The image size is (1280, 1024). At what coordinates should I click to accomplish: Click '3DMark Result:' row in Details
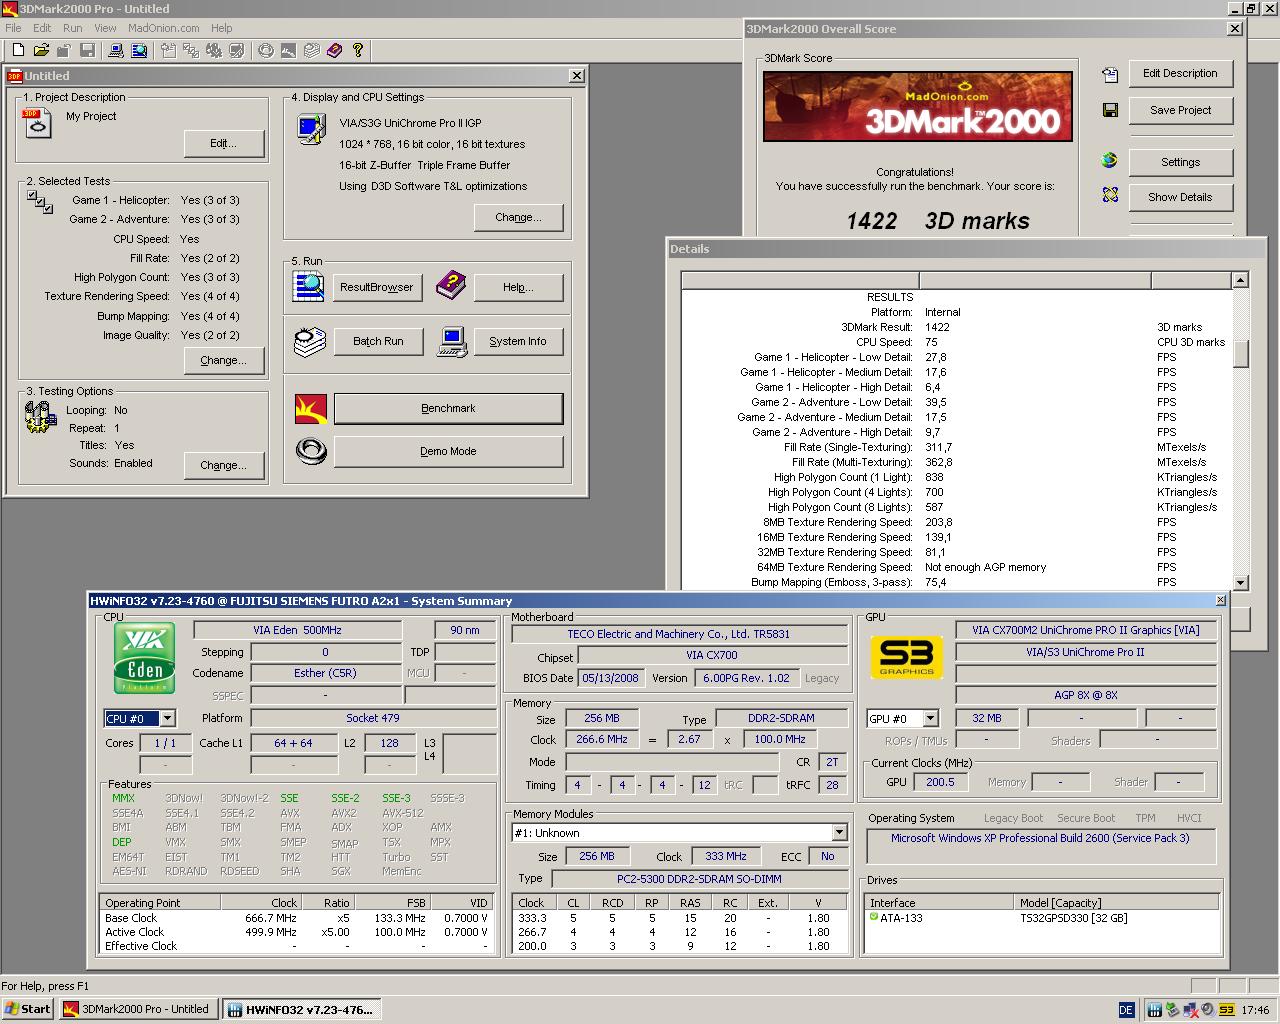coord(957,327)
